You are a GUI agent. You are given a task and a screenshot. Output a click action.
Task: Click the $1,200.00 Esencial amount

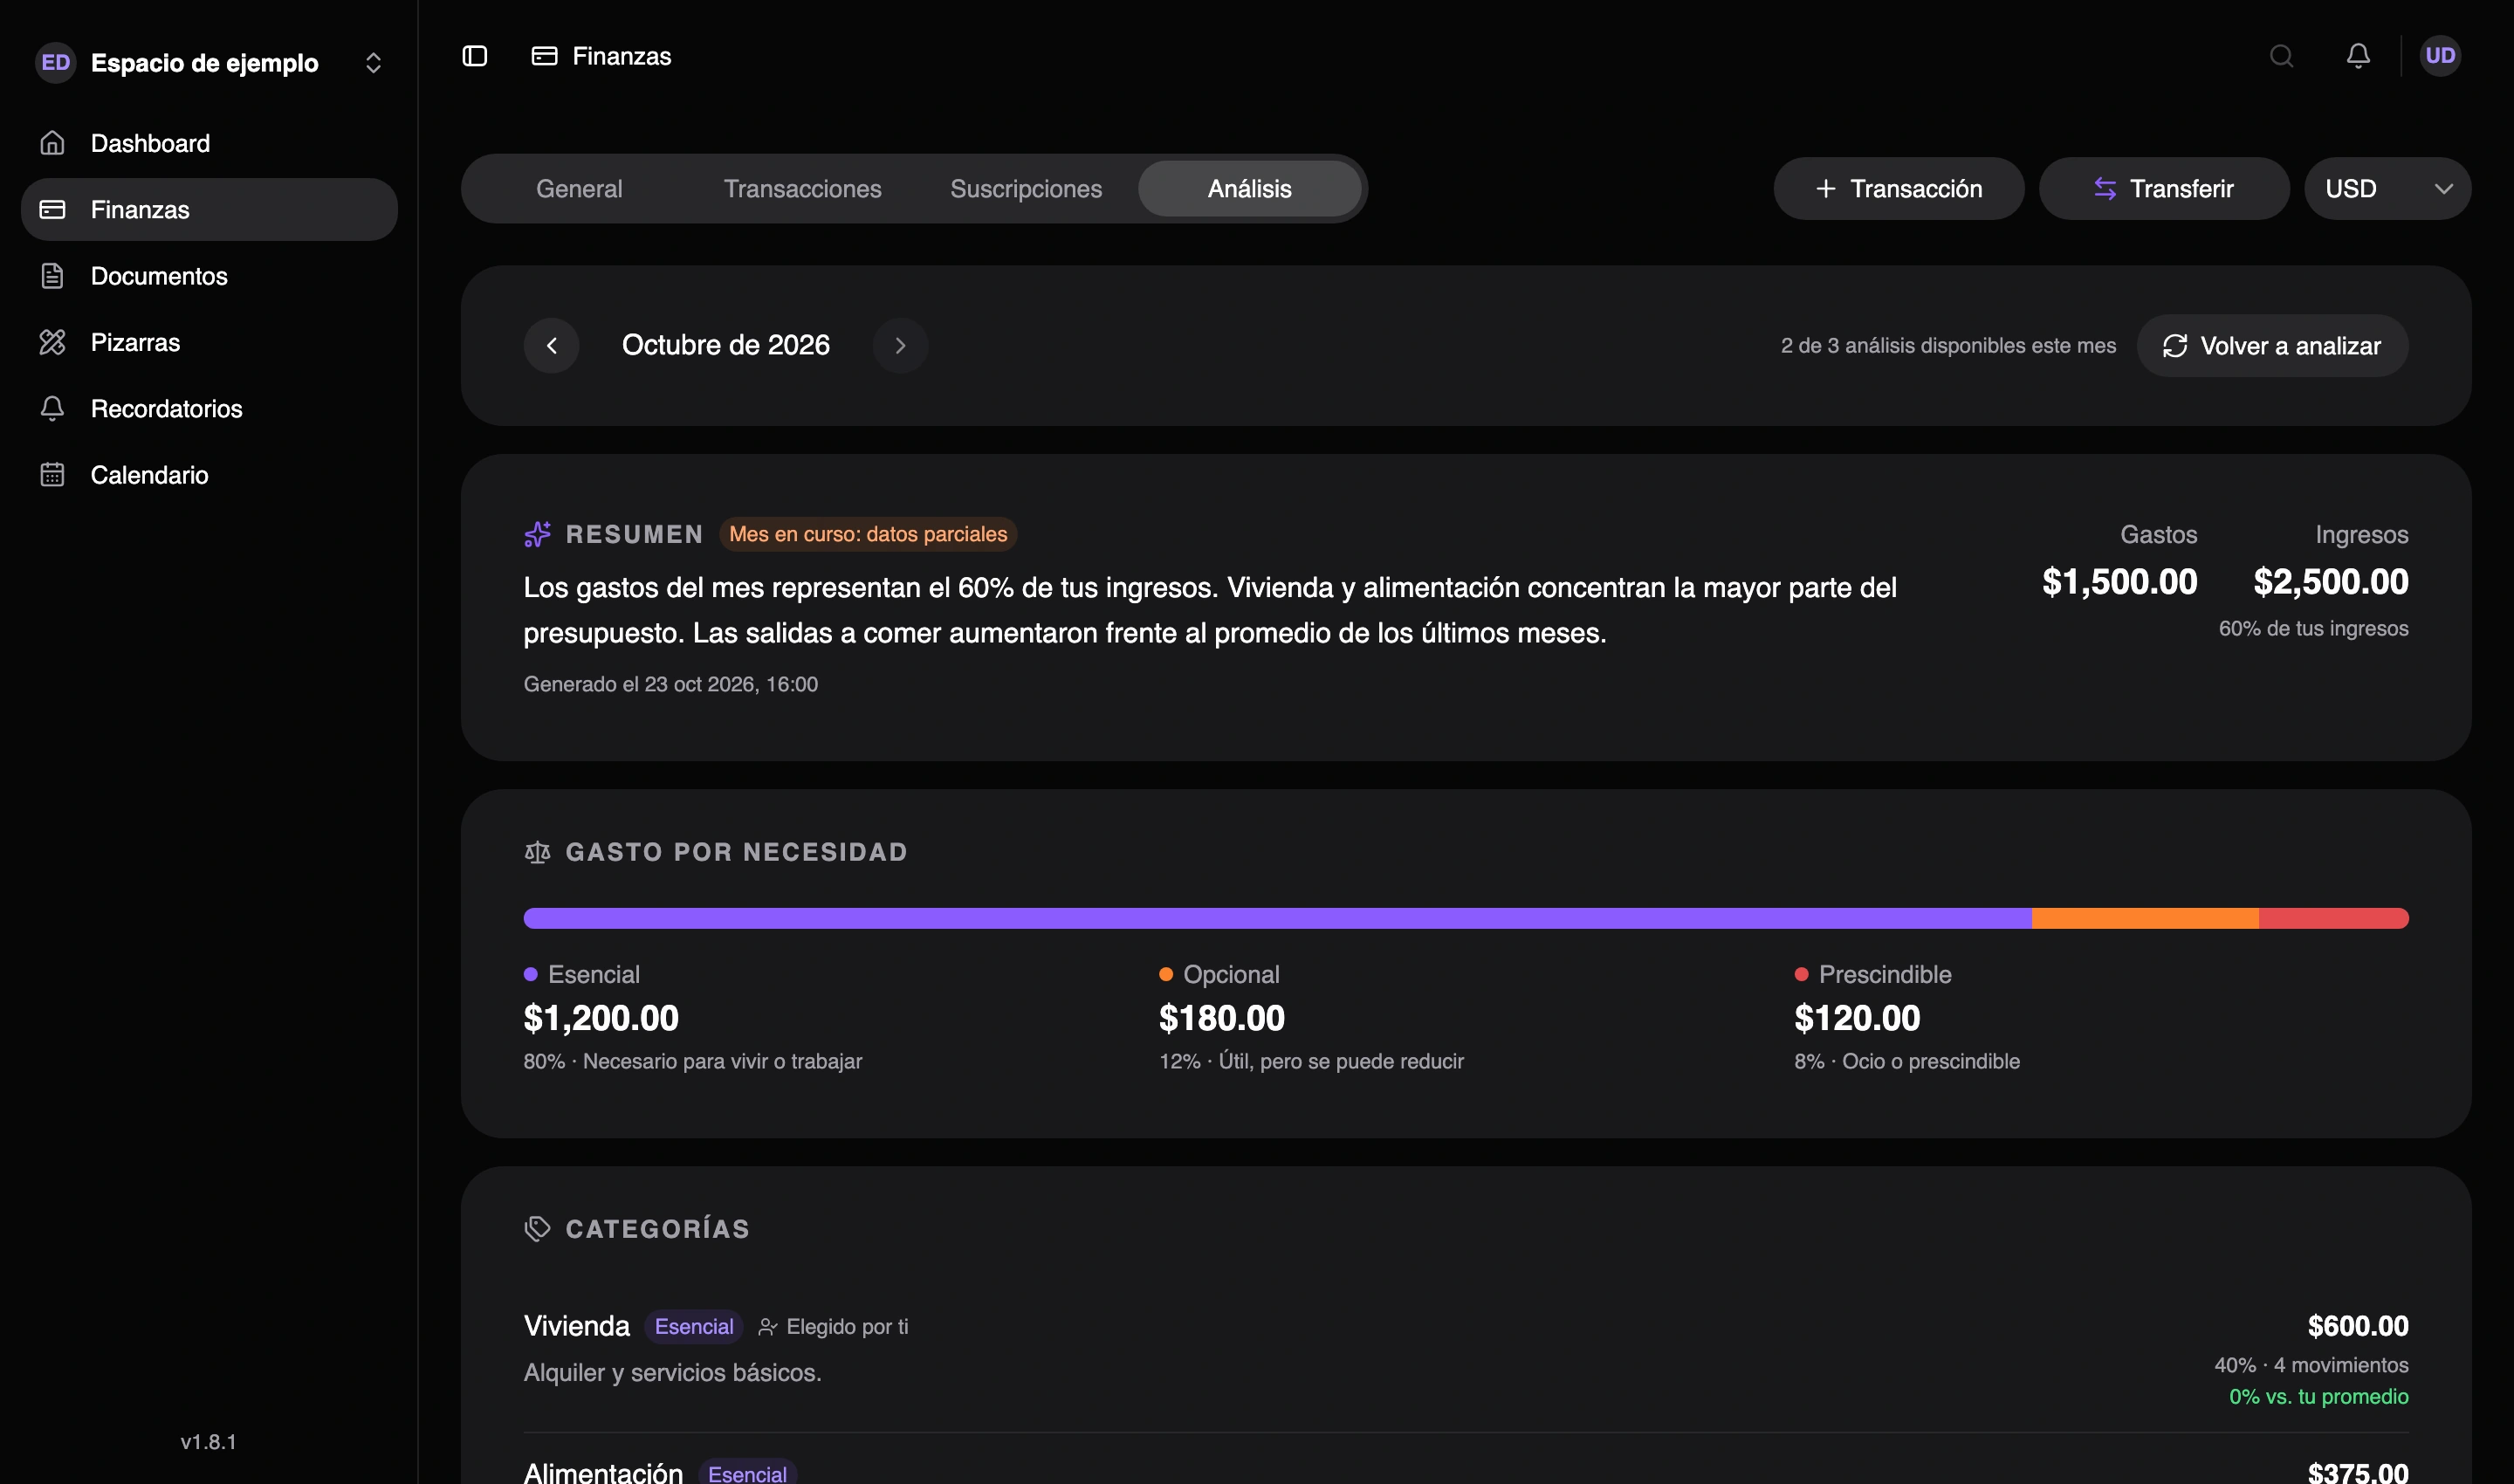pos(601,1018)
